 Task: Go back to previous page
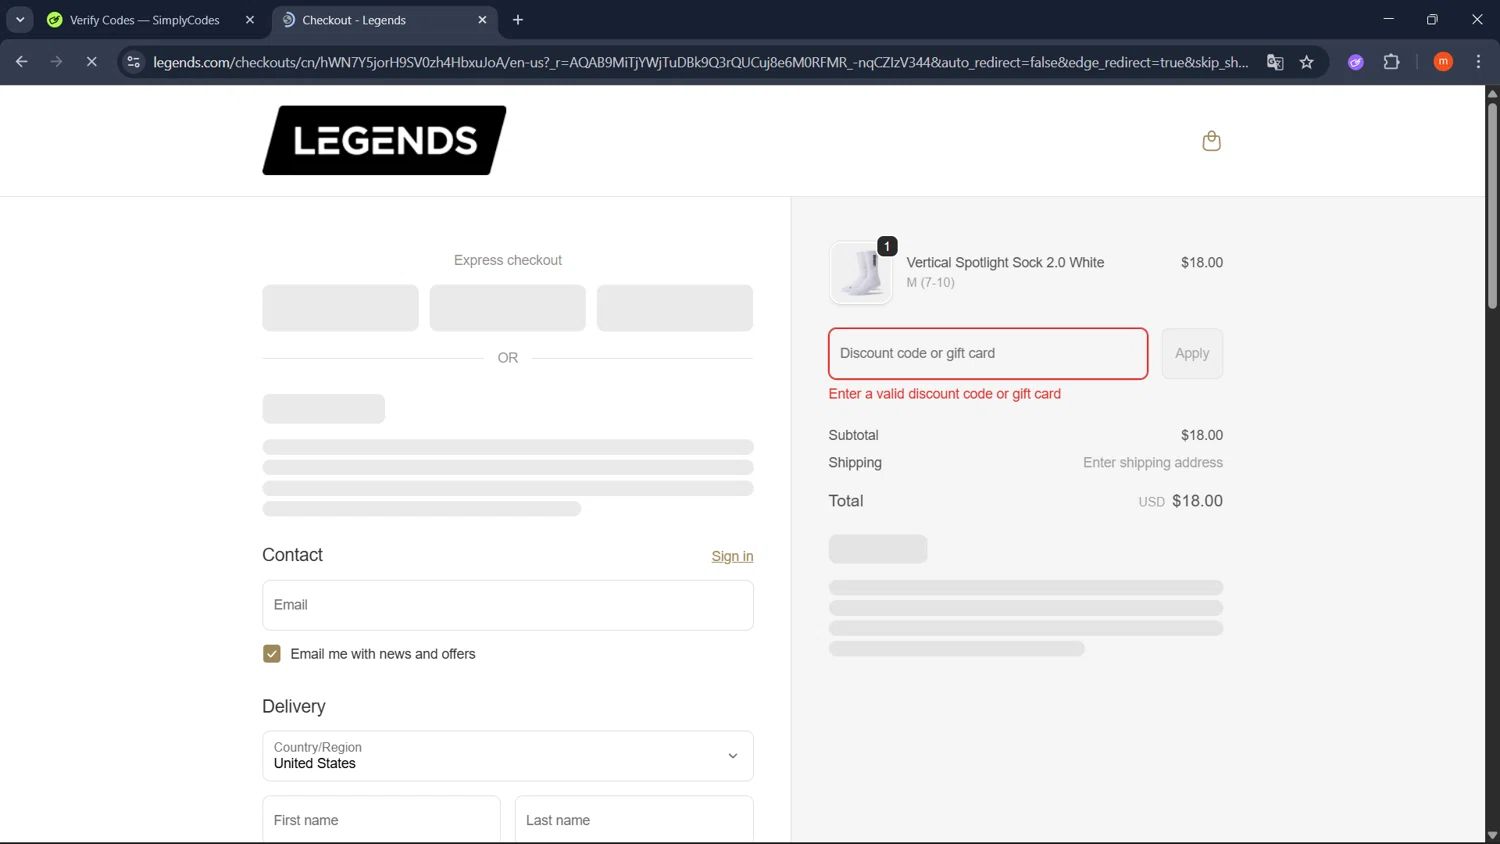tap(22, 62)
